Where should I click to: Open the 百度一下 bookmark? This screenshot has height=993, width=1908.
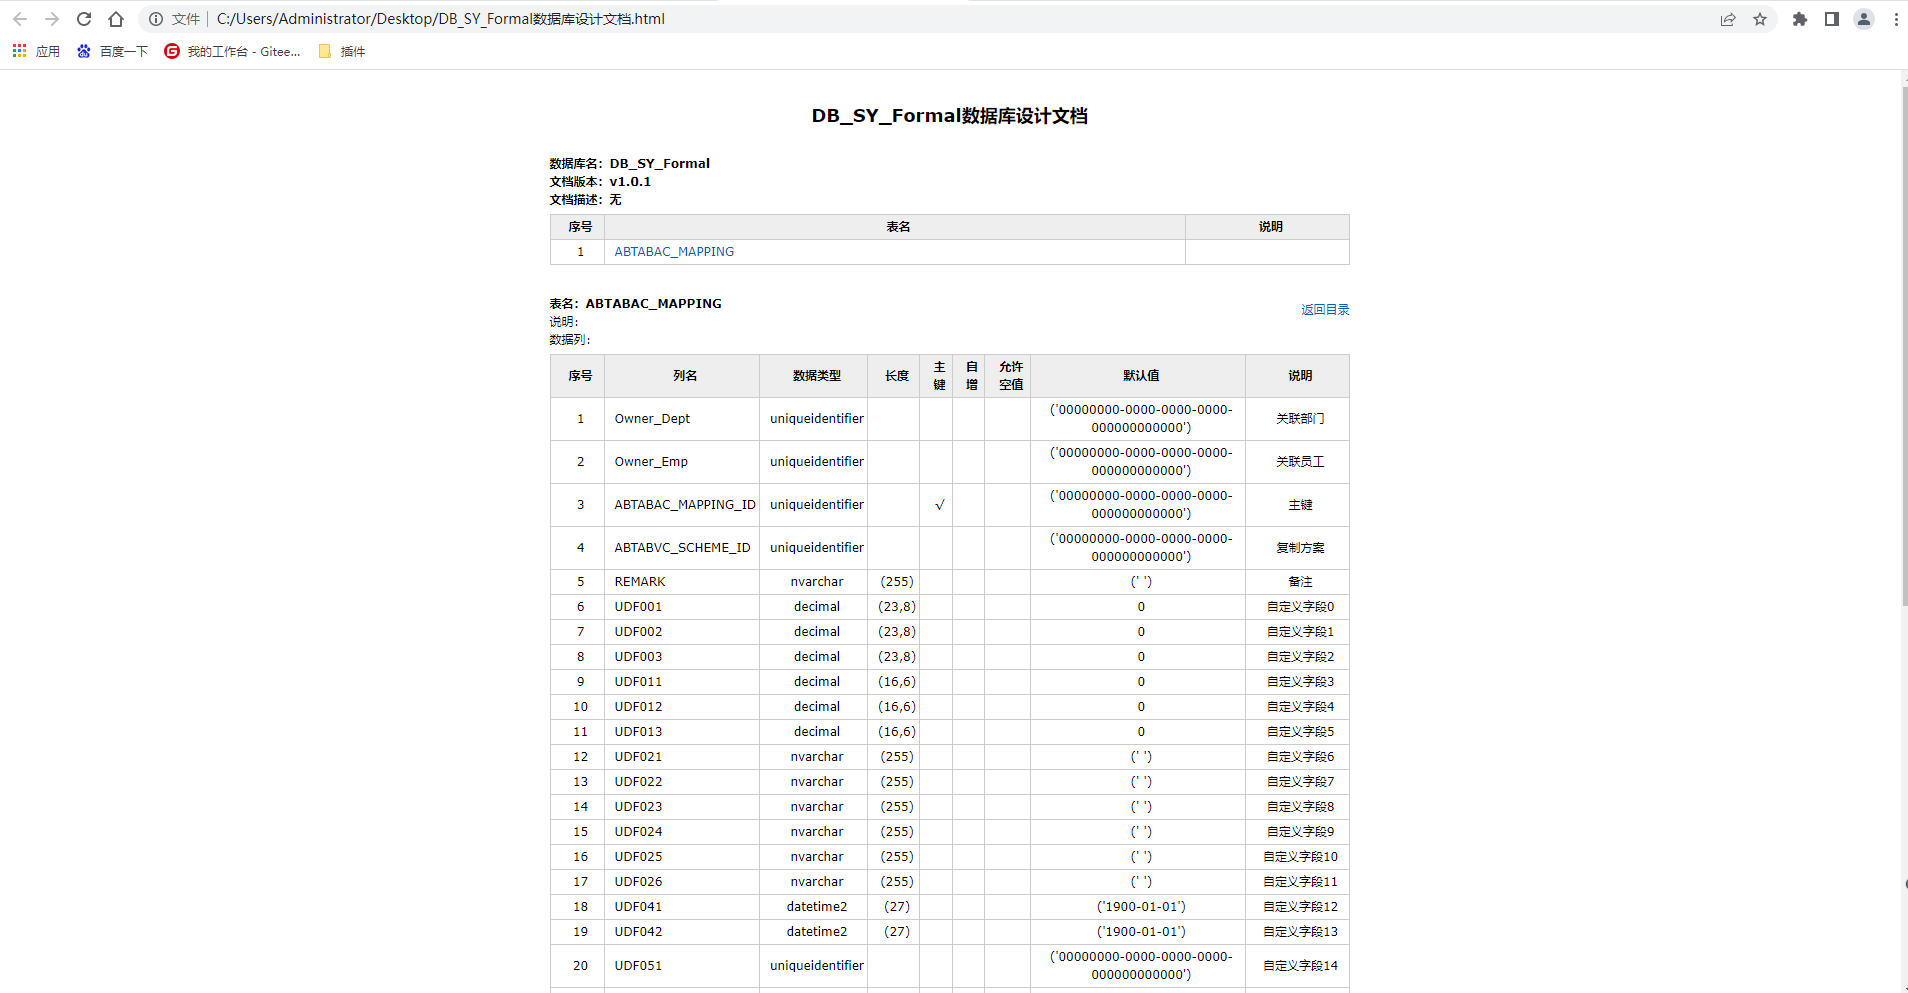113,51
